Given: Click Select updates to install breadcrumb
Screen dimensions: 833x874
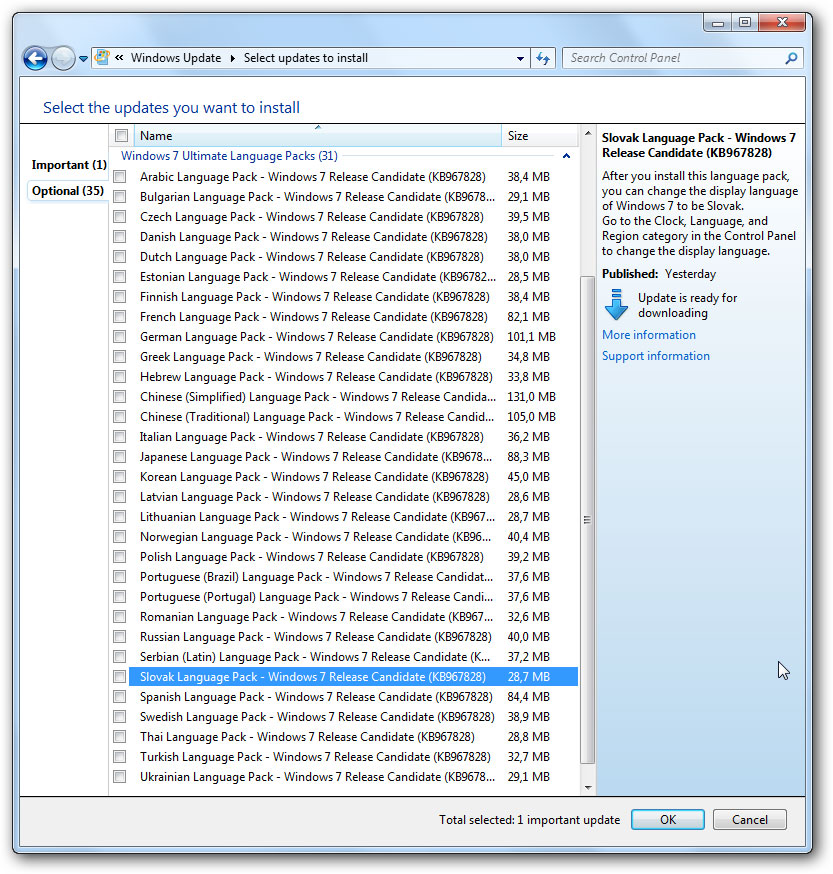Looking at the screenshot, I should (x=306, y=58).
